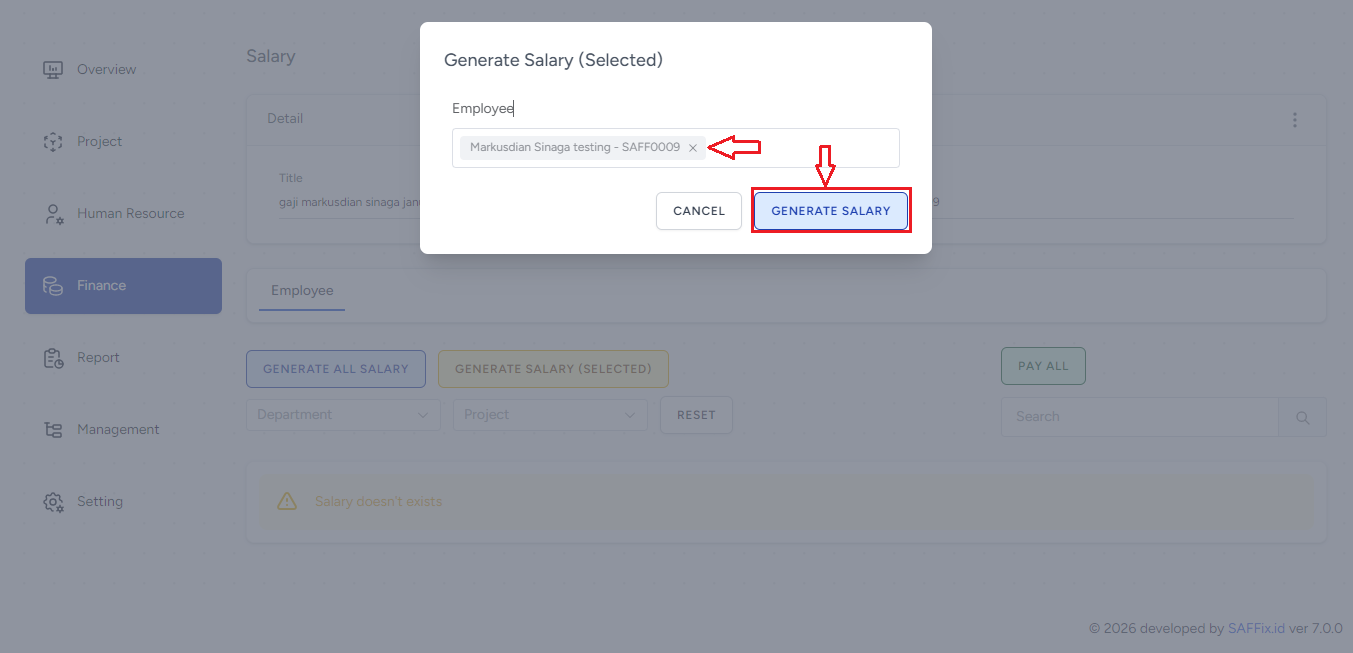The image size is (1353, 653).
Task: Open the three-dot options menu in Detail
Action: click(x=1295, y=120)
